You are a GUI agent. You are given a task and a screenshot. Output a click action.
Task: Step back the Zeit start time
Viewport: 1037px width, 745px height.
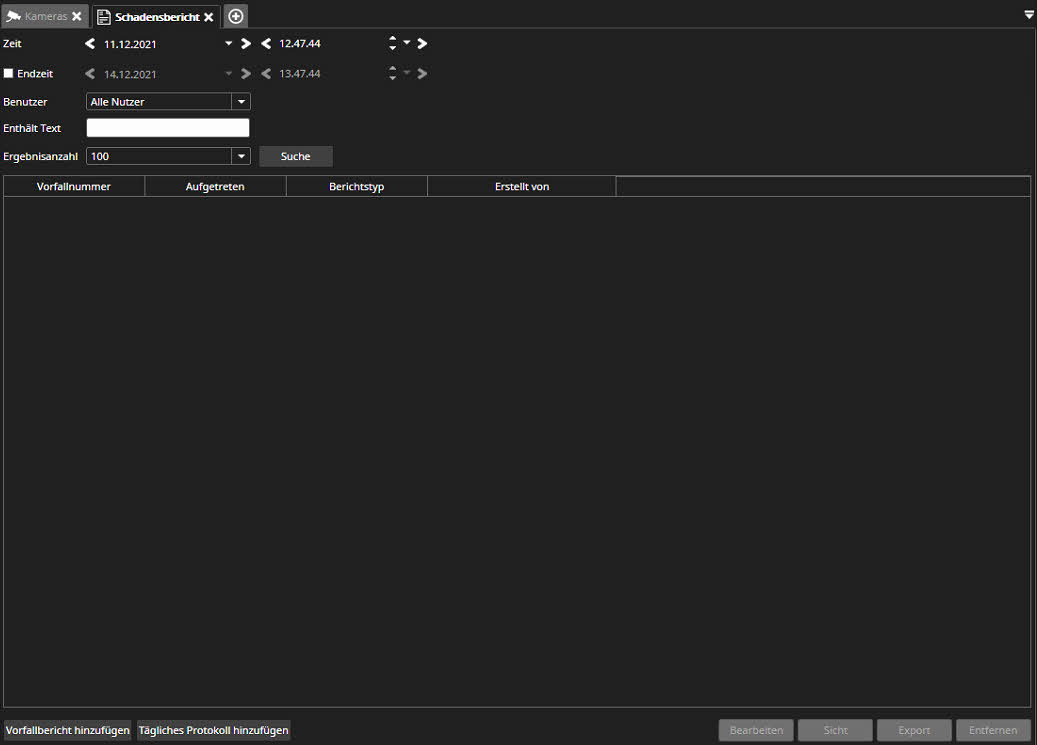[x=266, y=44]
